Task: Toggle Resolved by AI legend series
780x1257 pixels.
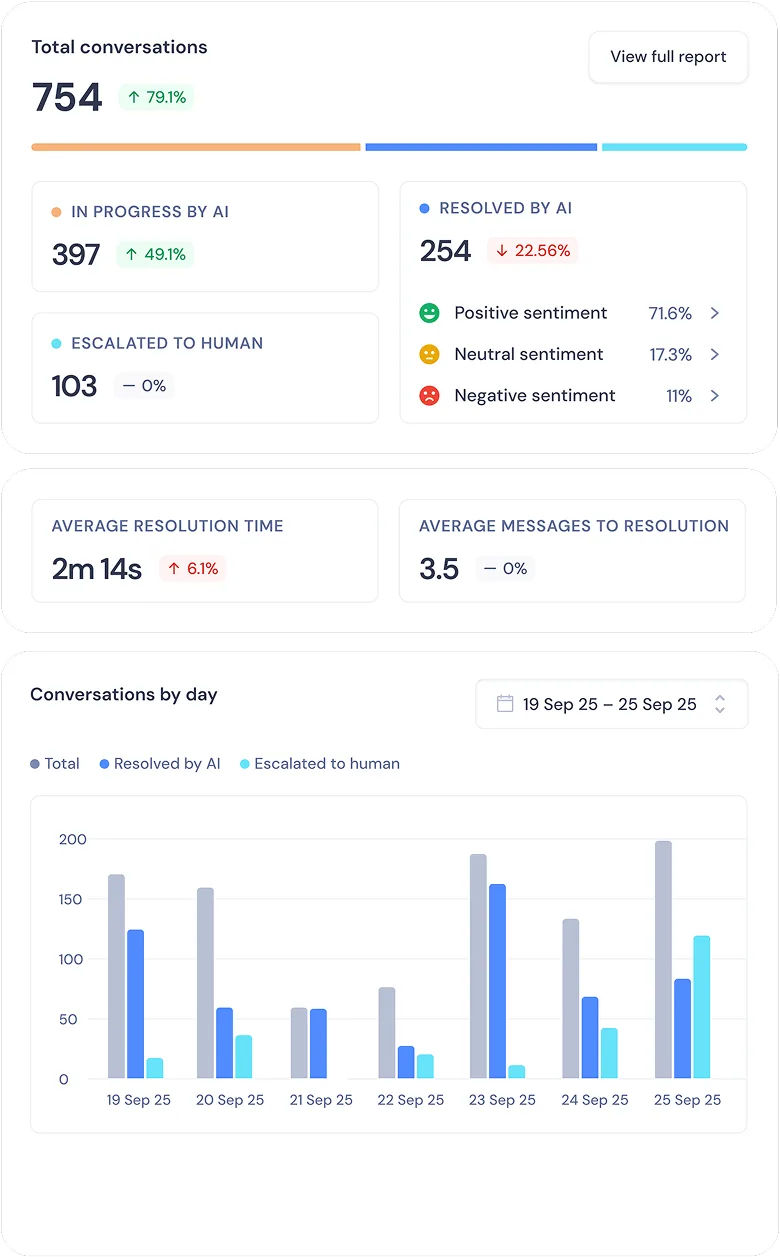Action: [160, 764]
